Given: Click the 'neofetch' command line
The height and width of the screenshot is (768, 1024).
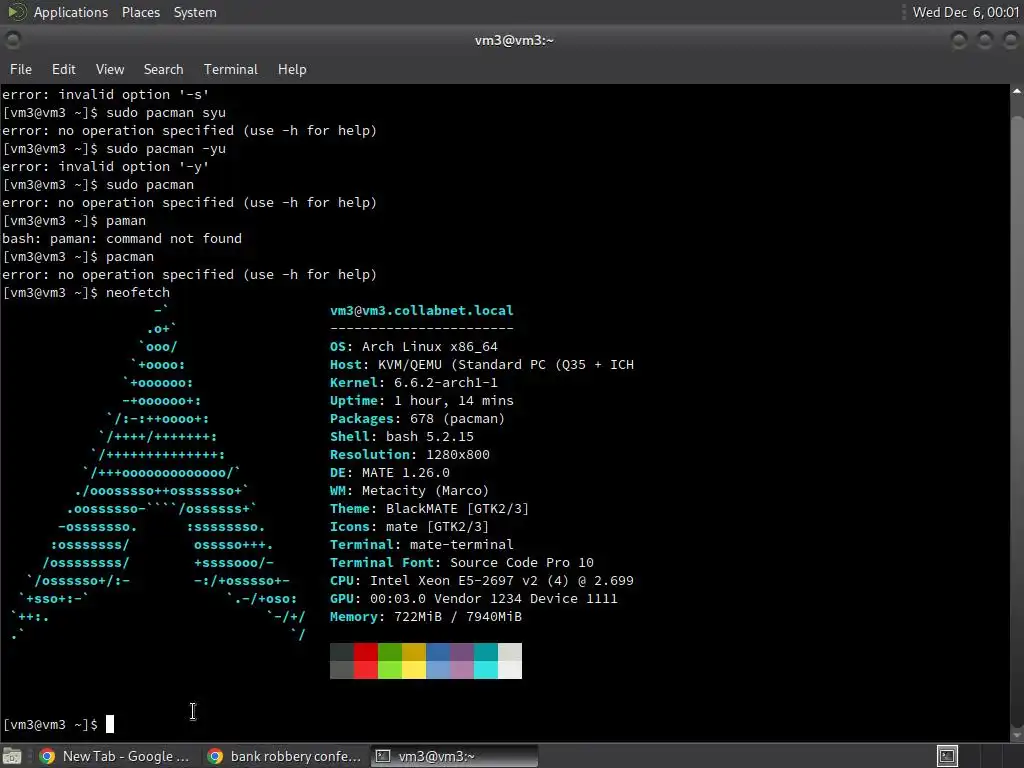Looking at the screenshot, I should pyautogui.click(x=86, y=293).
